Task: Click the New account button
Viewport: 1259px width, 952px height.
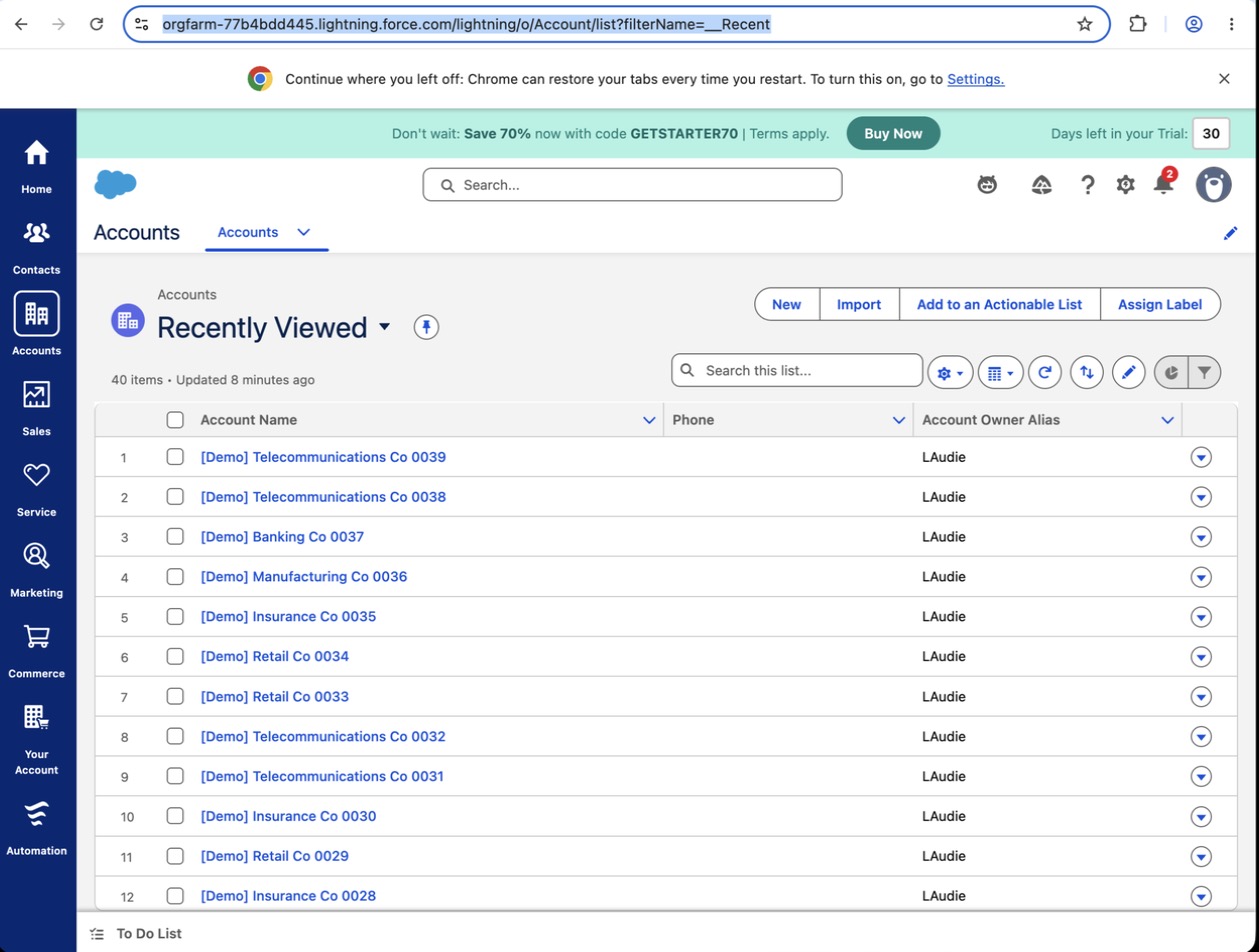Action: coord(787,304)
